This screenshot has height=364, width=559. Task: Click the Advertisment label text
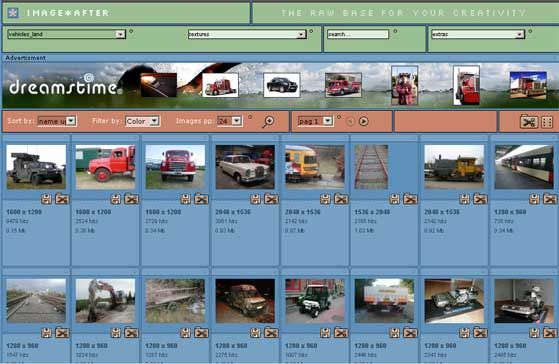(x=25, y=58)
